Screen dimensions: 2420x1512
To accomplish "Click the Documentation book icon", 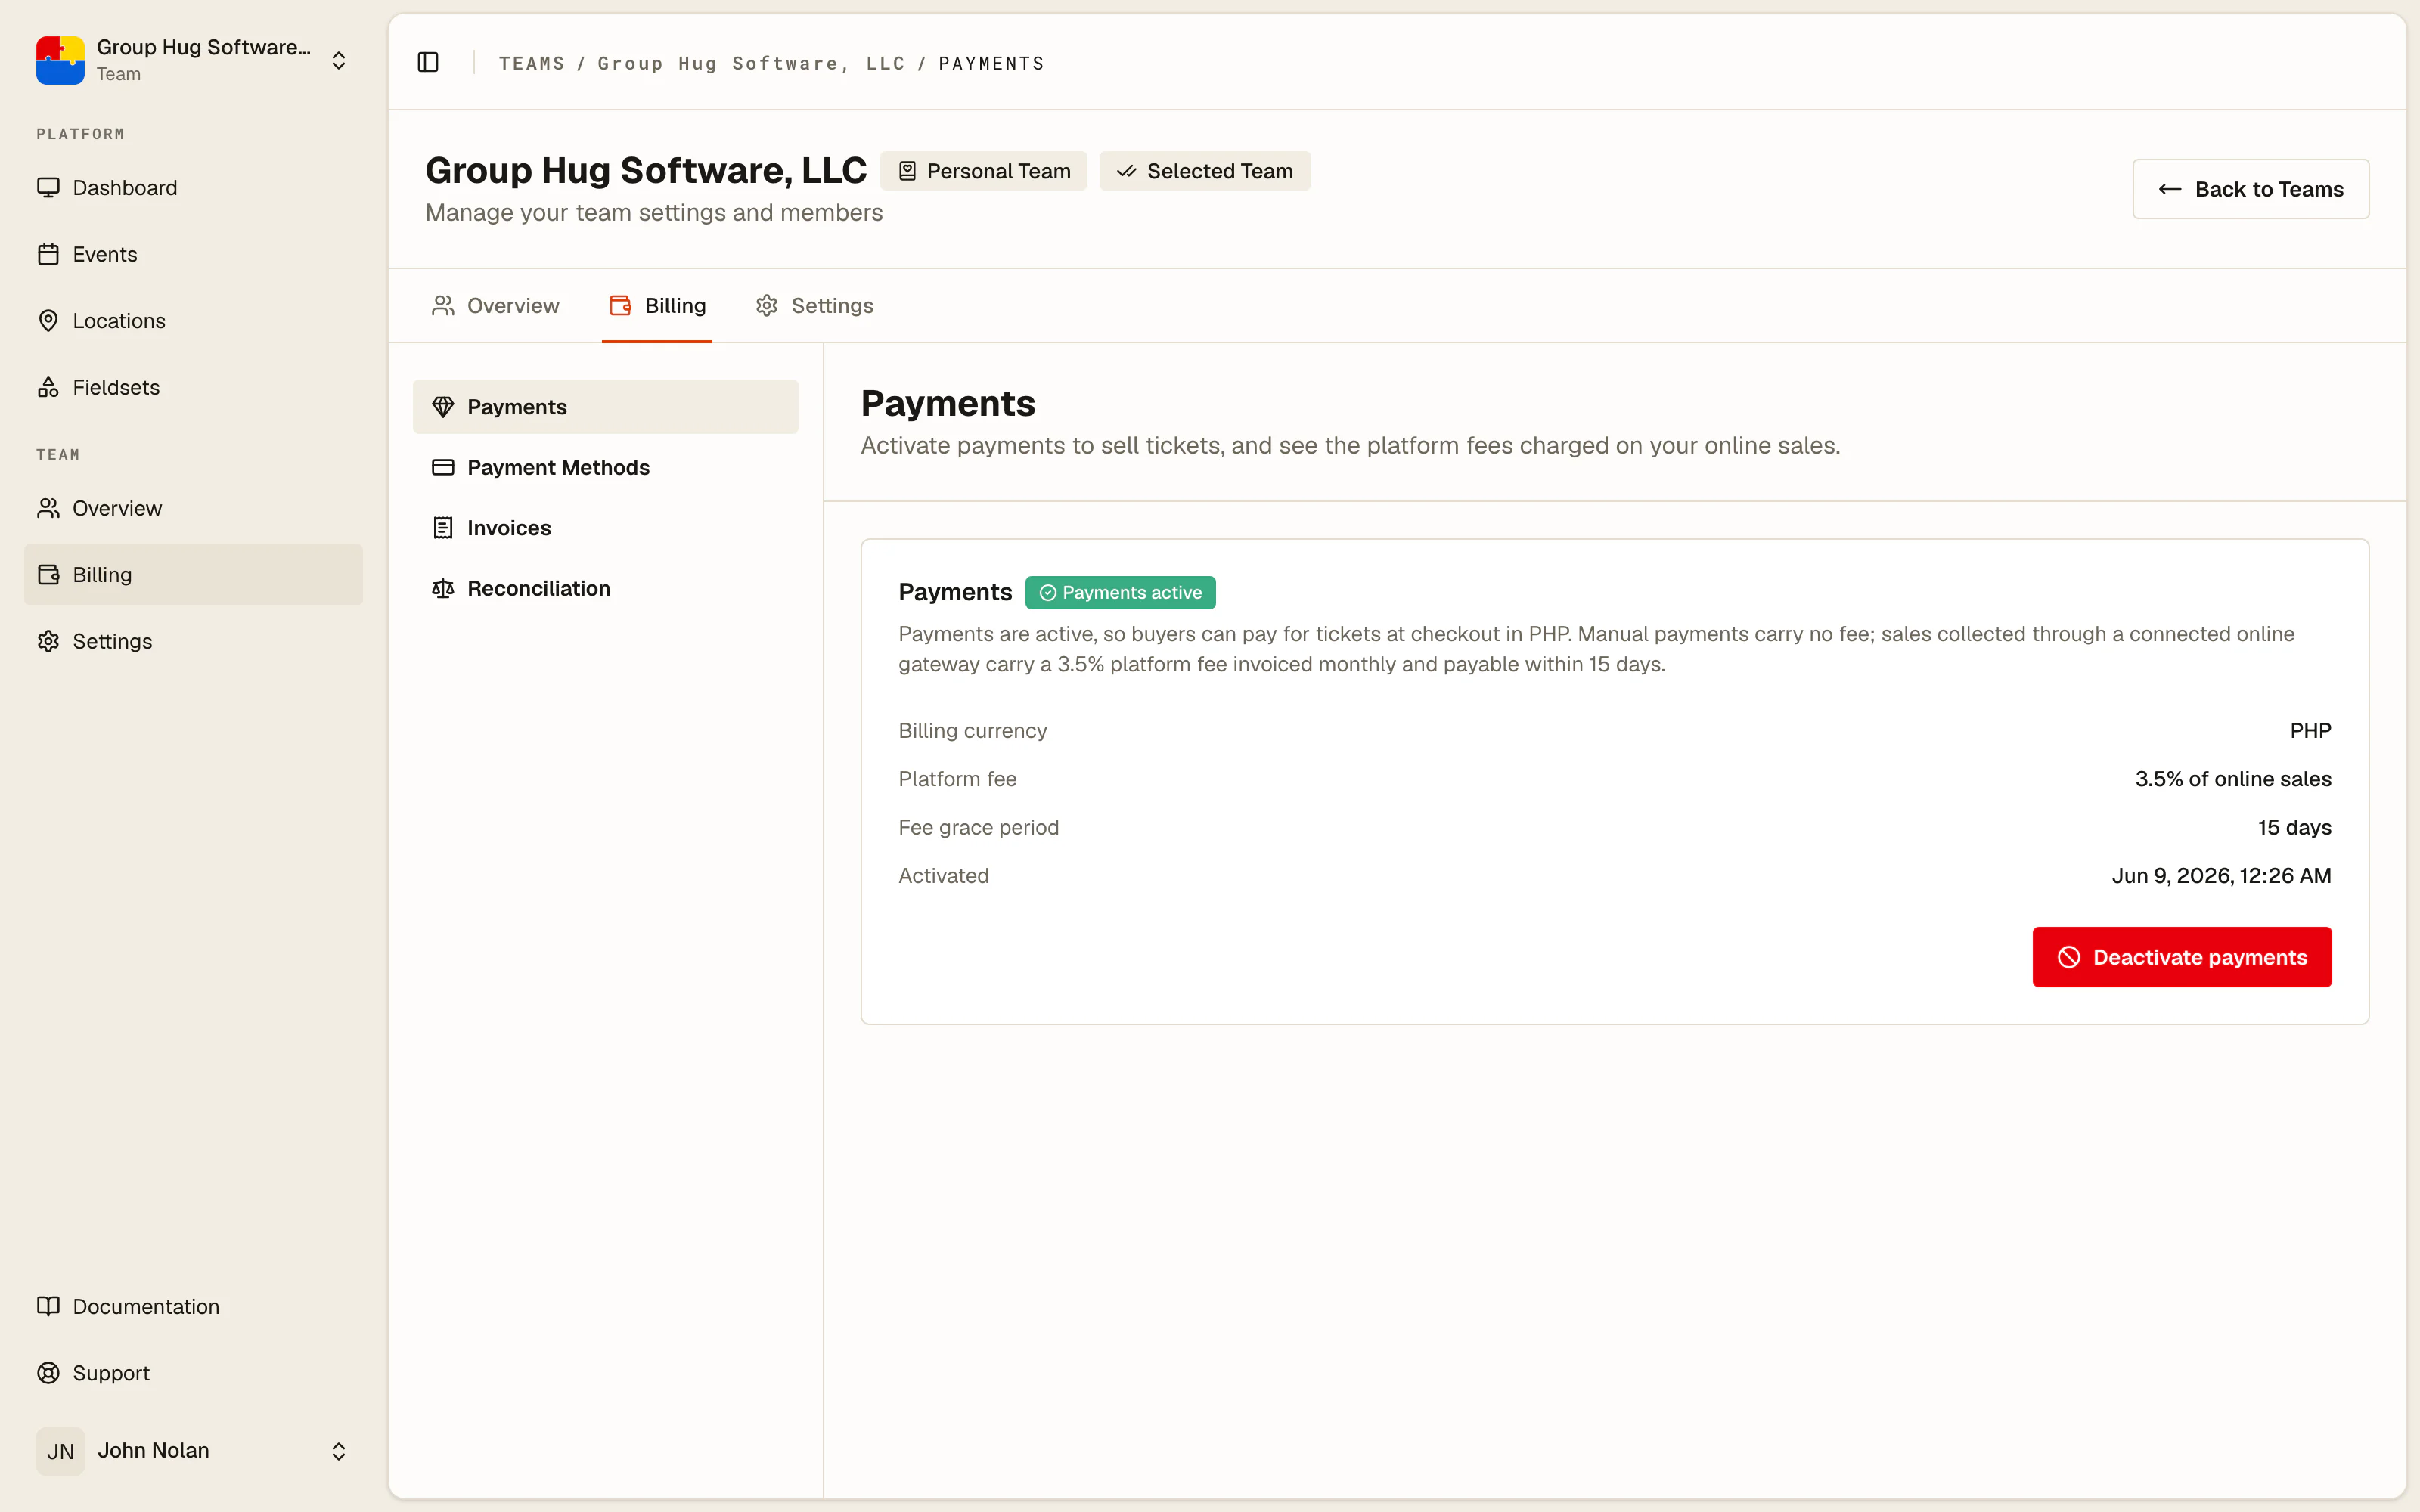I will pos(48,1306).
